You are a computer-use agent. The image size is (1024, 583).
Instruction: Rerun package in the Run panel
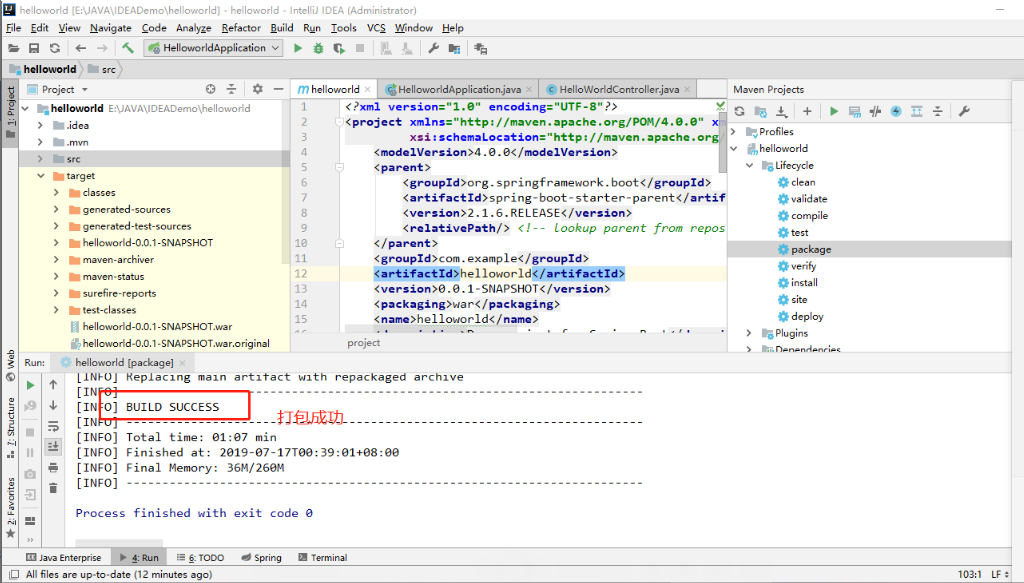tap(30, 385)
